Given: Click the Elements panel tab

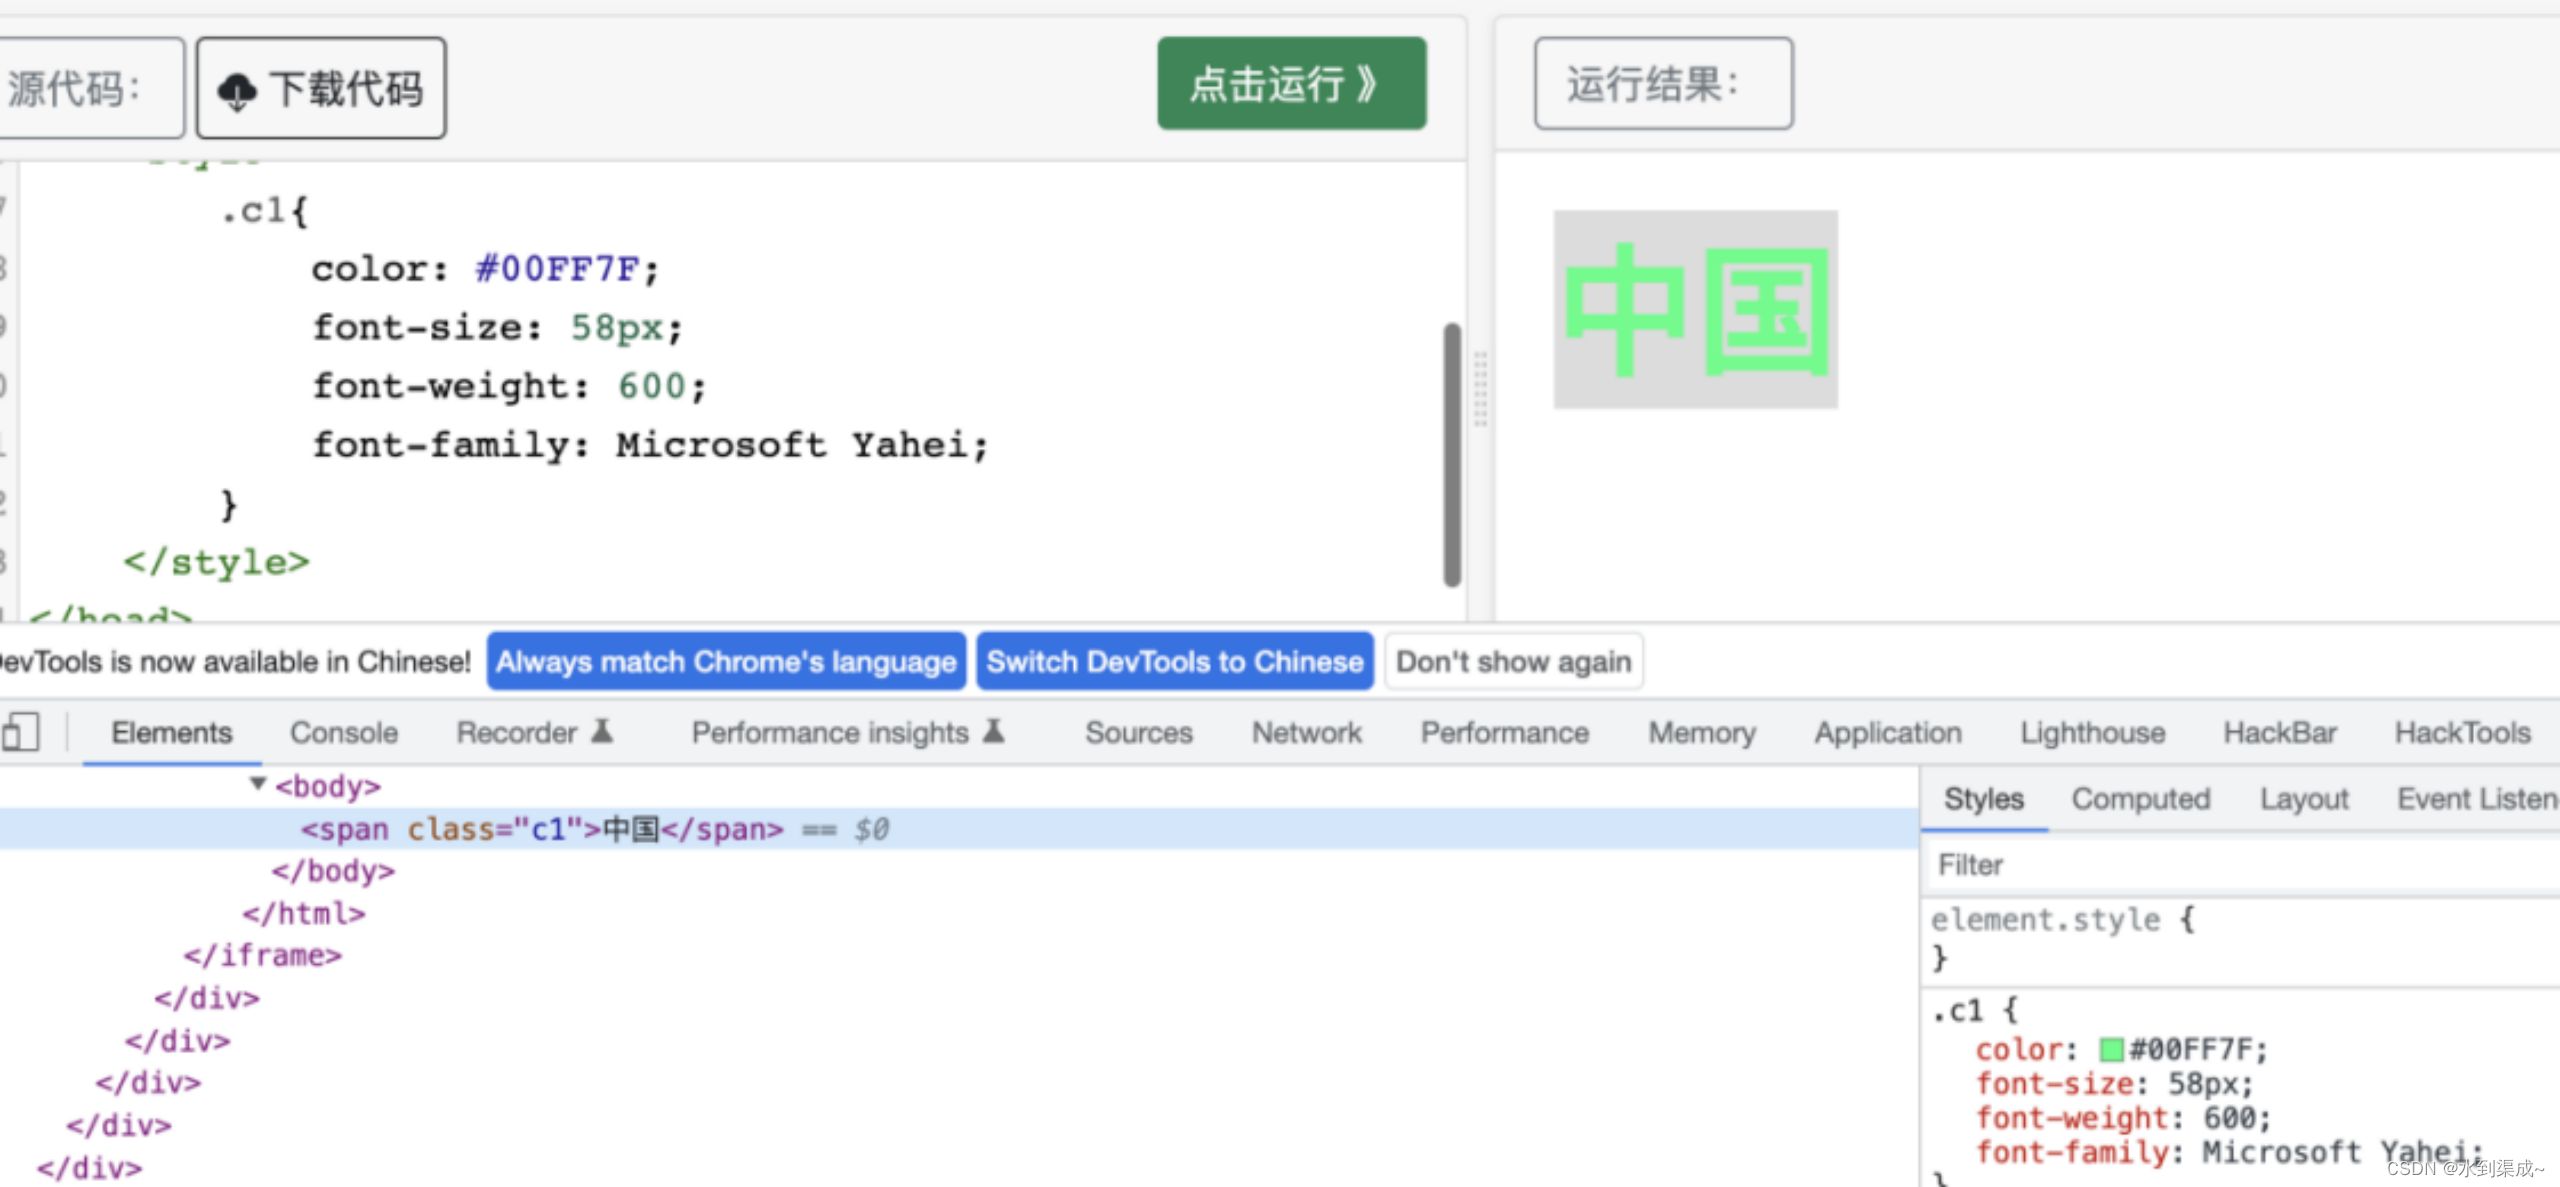Looking at the screenshot, I should (171, 731).
